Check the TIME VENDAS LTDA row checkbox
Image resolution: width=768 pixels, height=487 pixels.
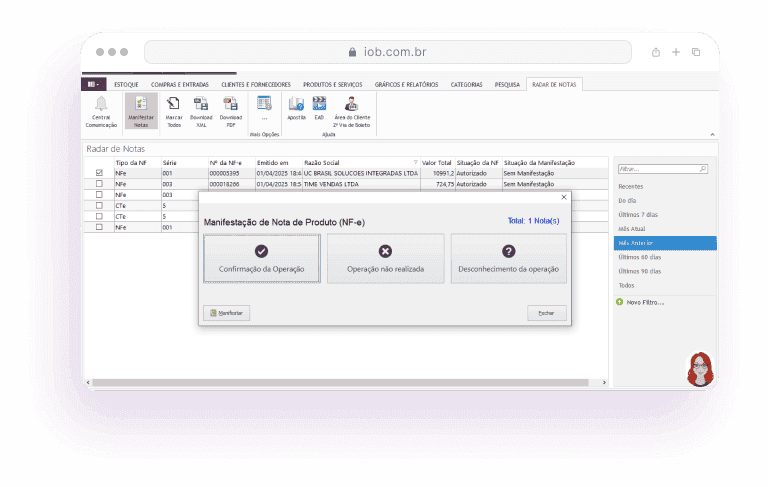(x=99, y=184)
